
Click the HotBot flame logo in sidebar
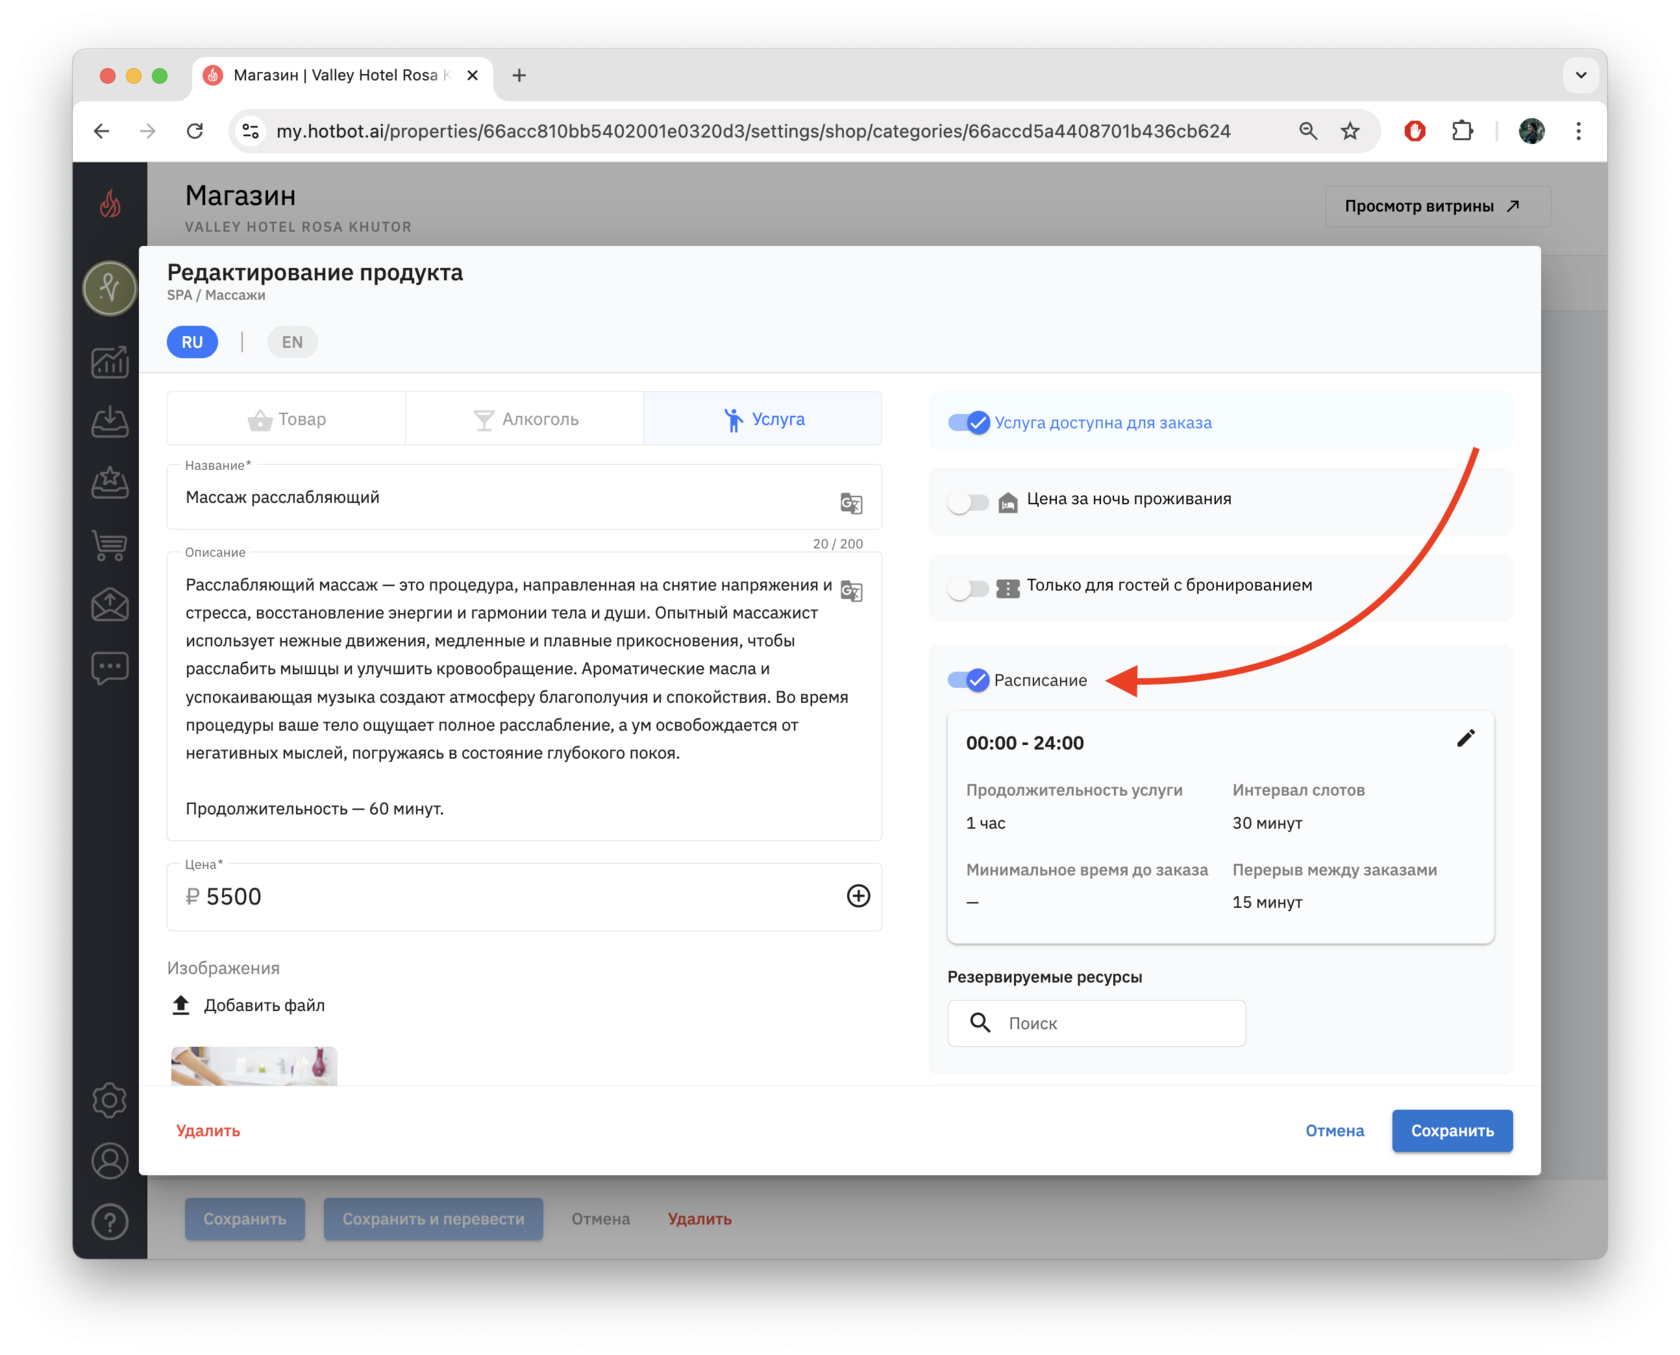[110, 204]
